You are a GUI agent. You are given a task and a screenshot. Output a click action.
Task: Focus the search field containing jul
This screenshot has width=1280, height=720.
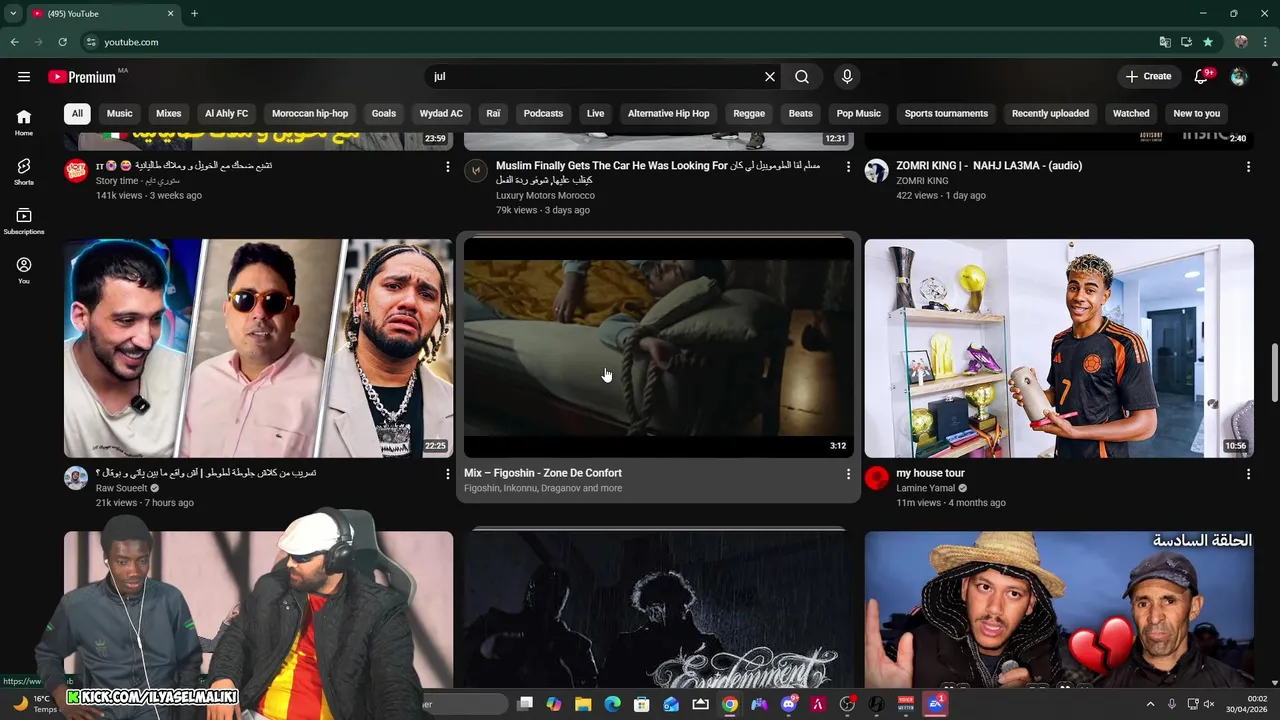pyautogui.click(x=594, y=77)
